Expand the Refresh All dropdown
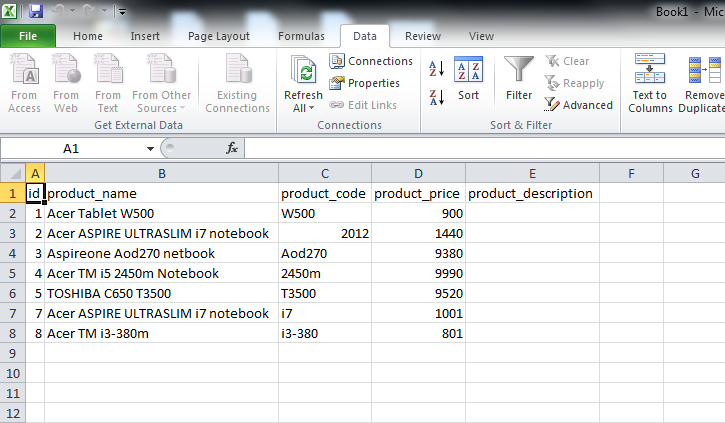This screenshot has width=725, height=423. coord(303,108)
